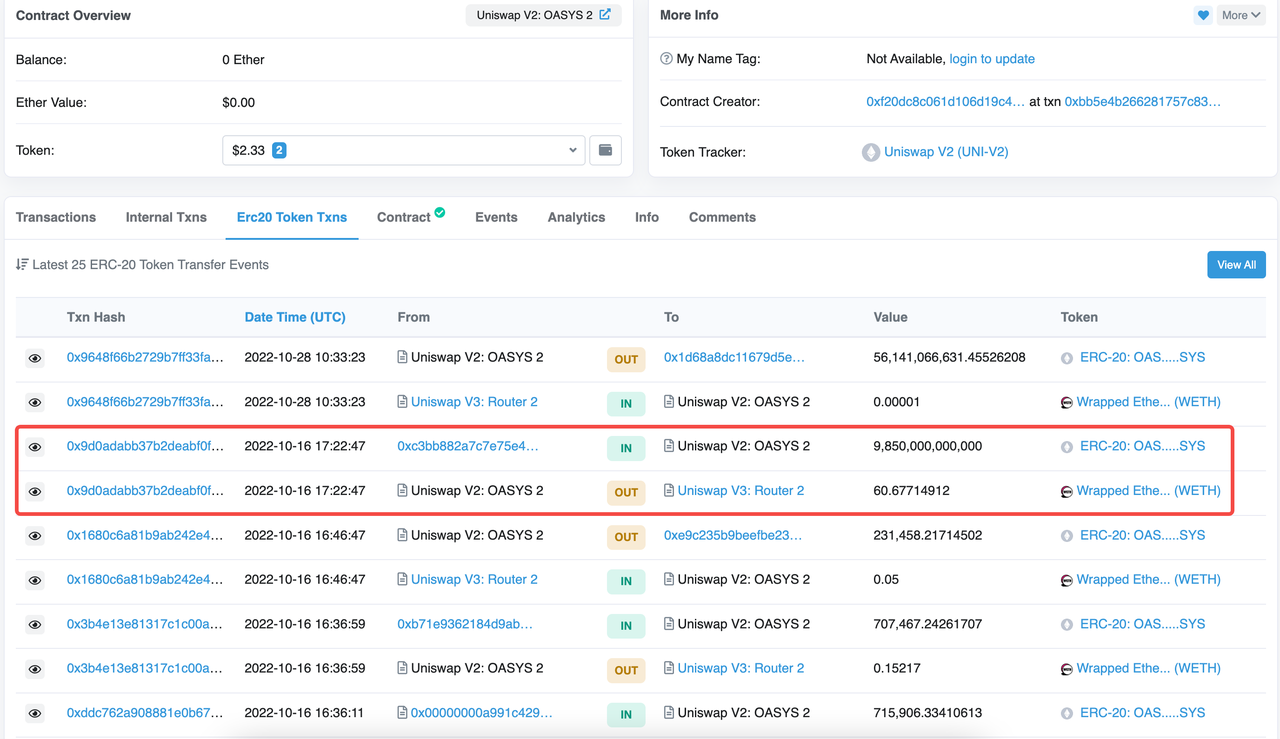Open txn hash 0x3b4e13e81317c1c00a in 707,467.24261707 row

click(x=145, y=624)
